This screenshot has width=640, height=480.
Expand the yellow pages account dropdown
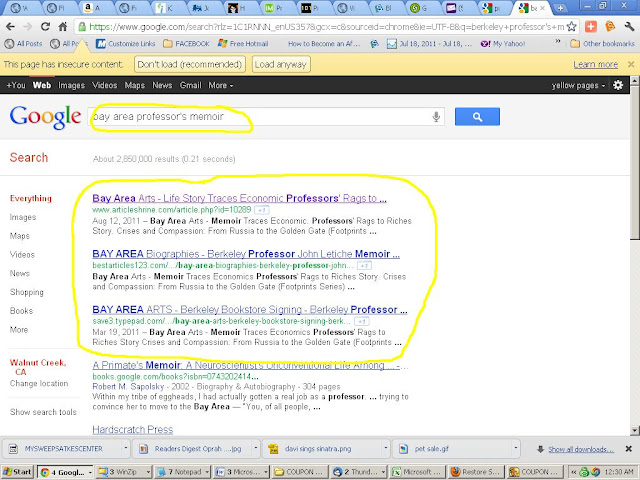[x=578, y=85]
